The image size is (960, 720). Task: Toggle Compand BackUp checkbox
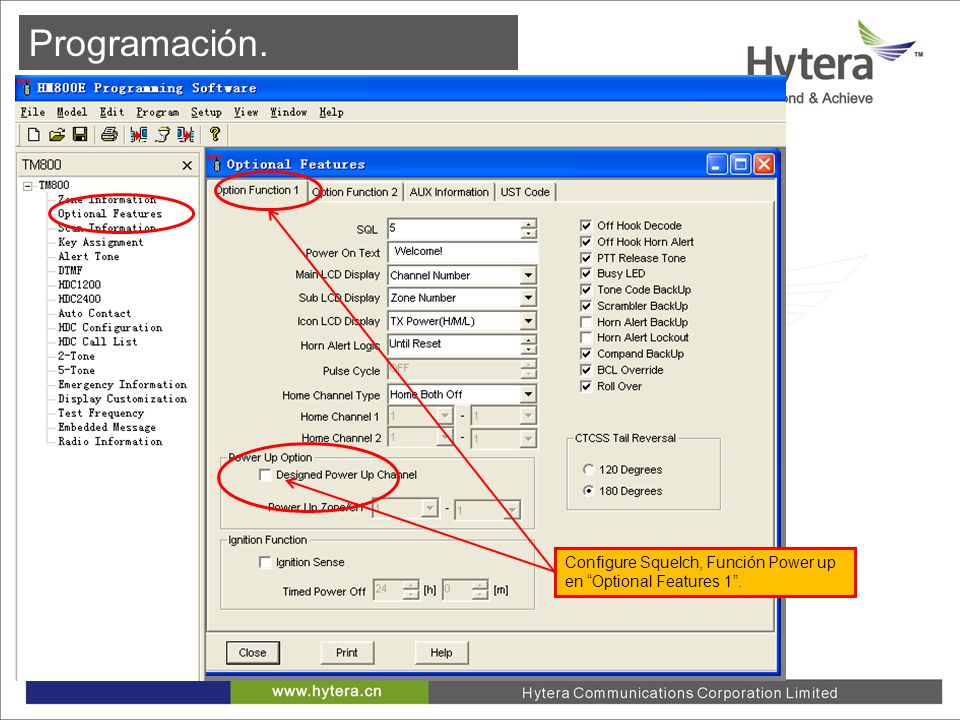pos(586,354)
